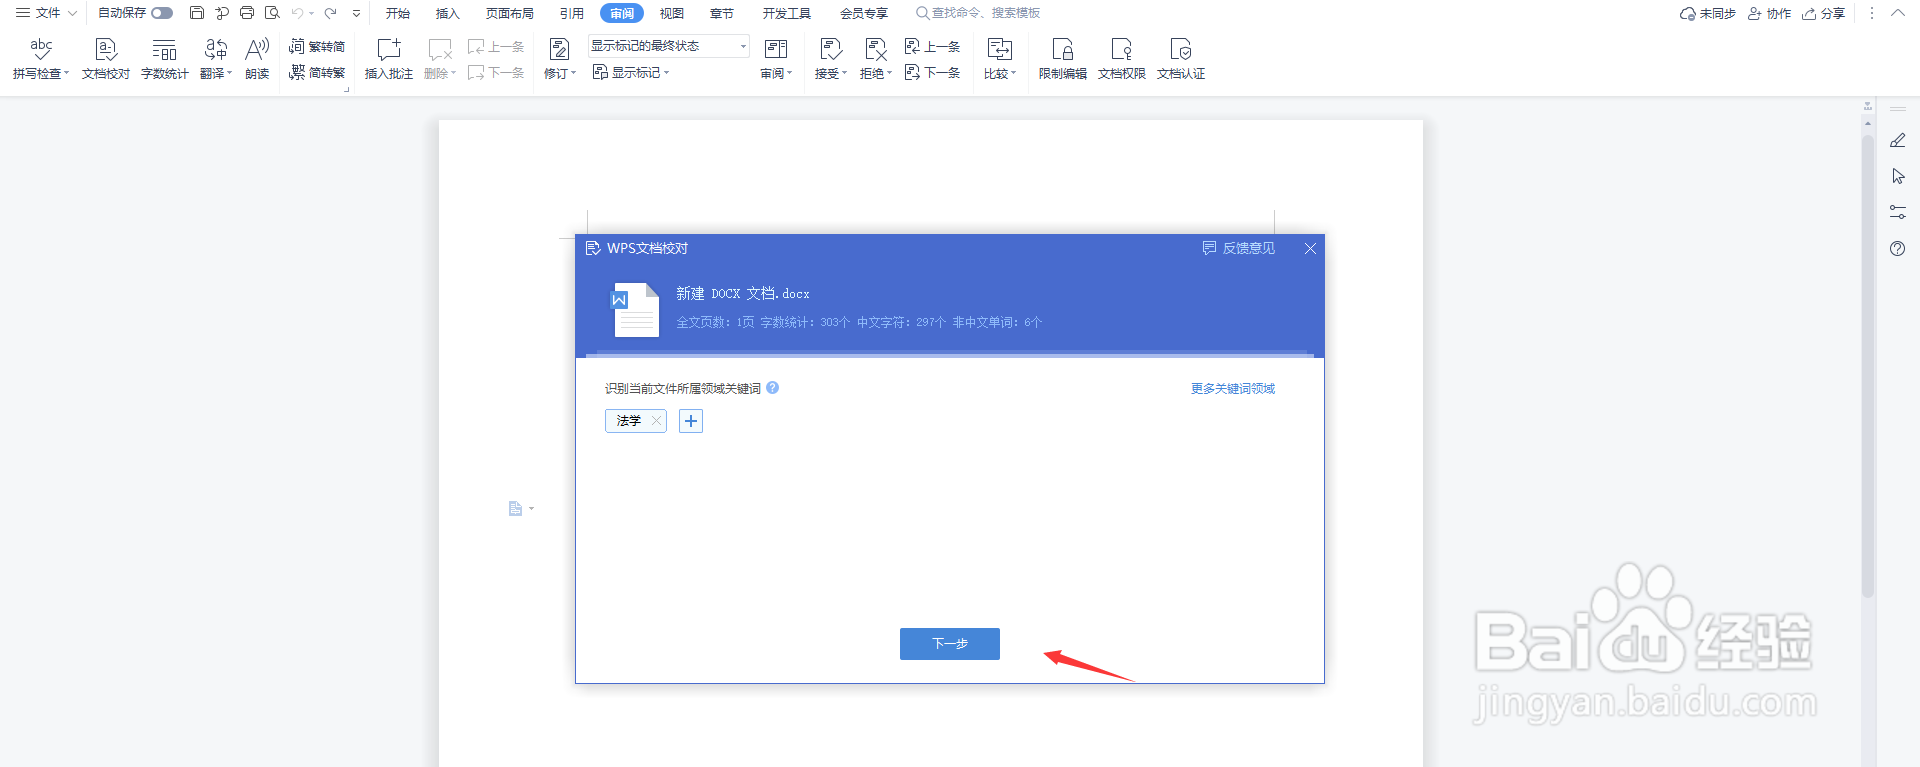The height and width of the screenshot is (767, 1920).
Task: Open the 审阅 review pane button
Action: point(776,59)
